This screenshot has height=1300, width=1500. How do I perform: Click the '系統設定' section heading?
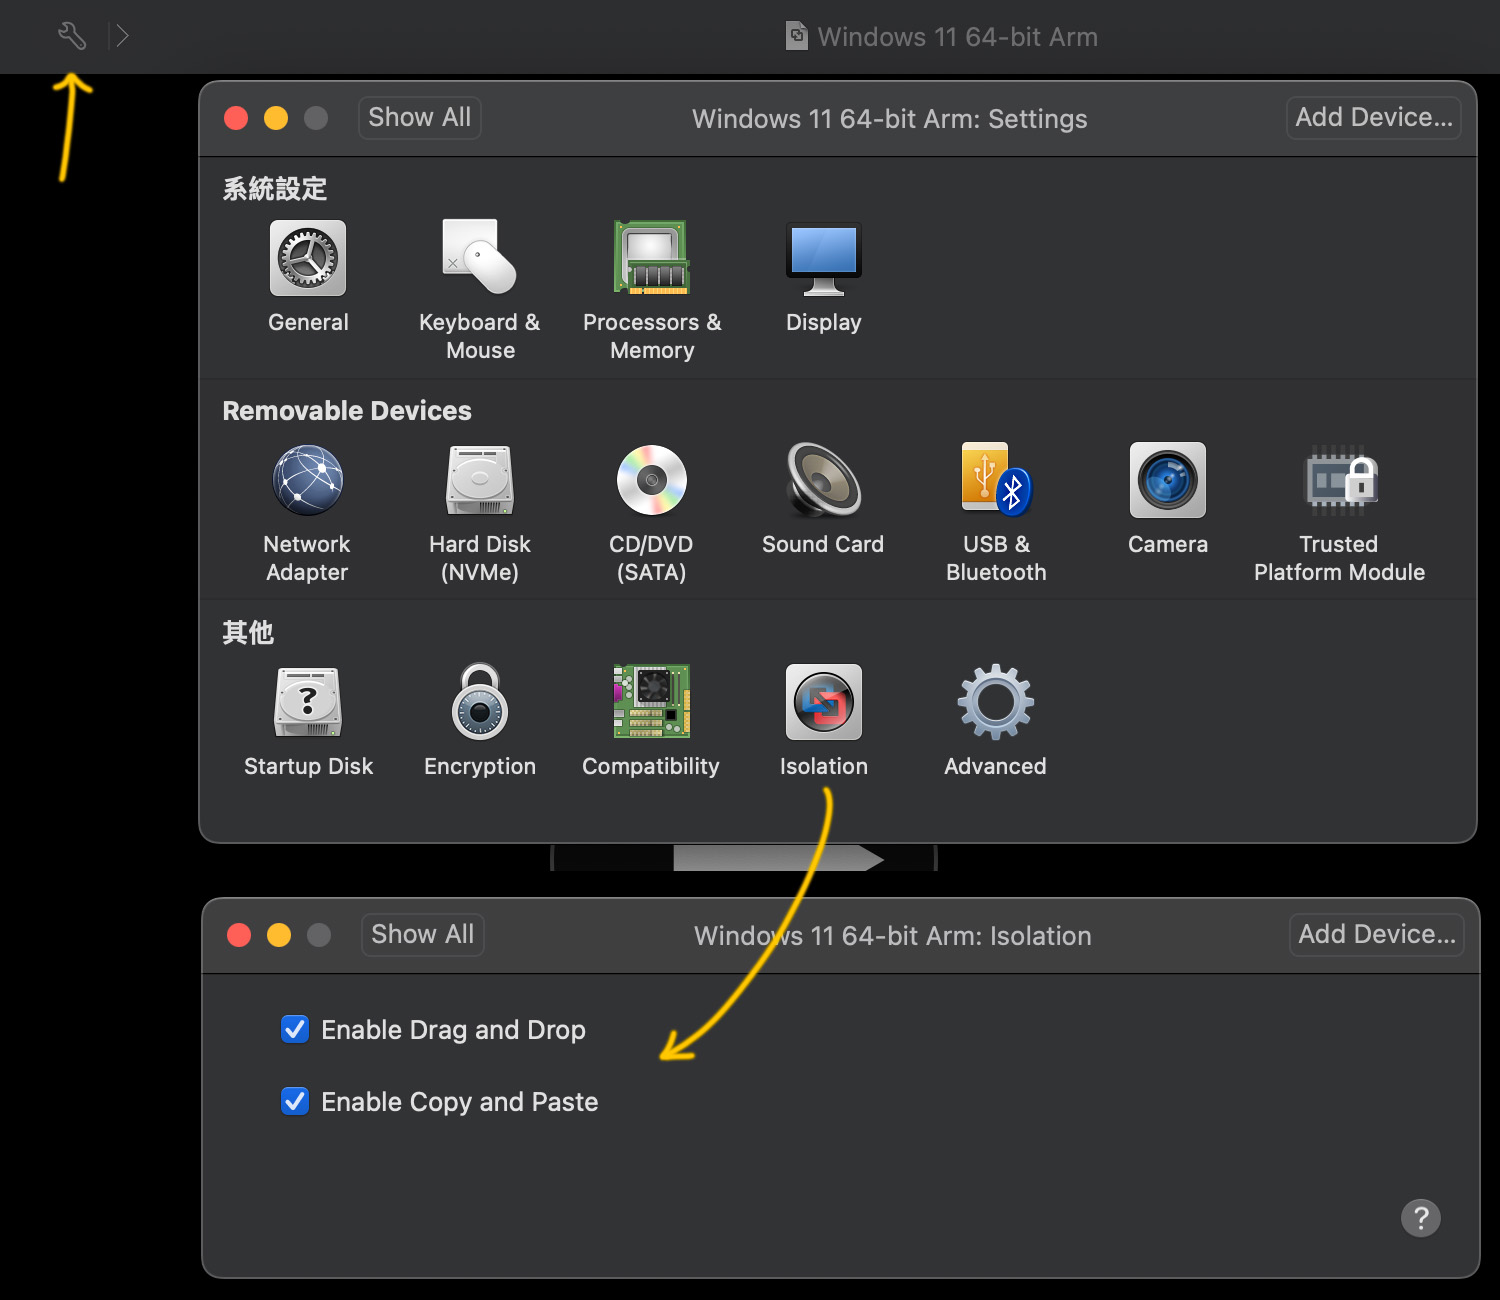[x=275, y=189]
